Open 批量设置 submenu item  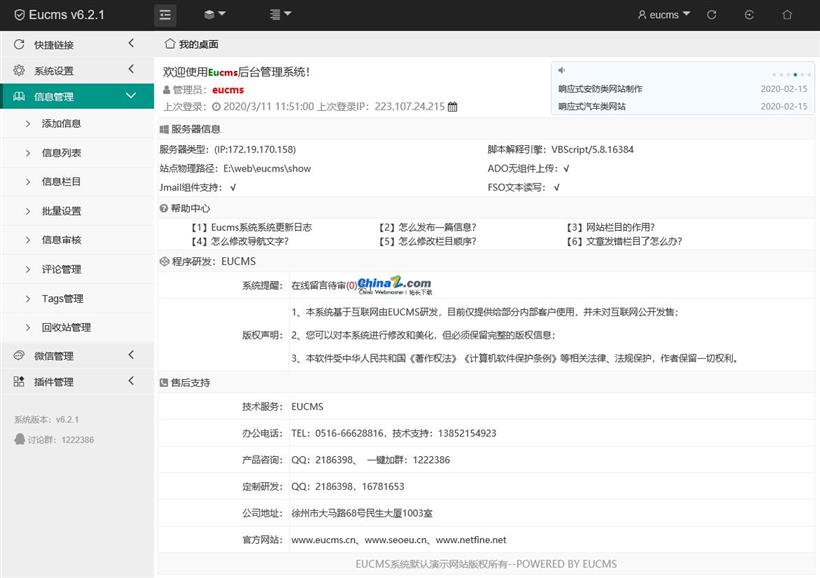tap(61, 211)
